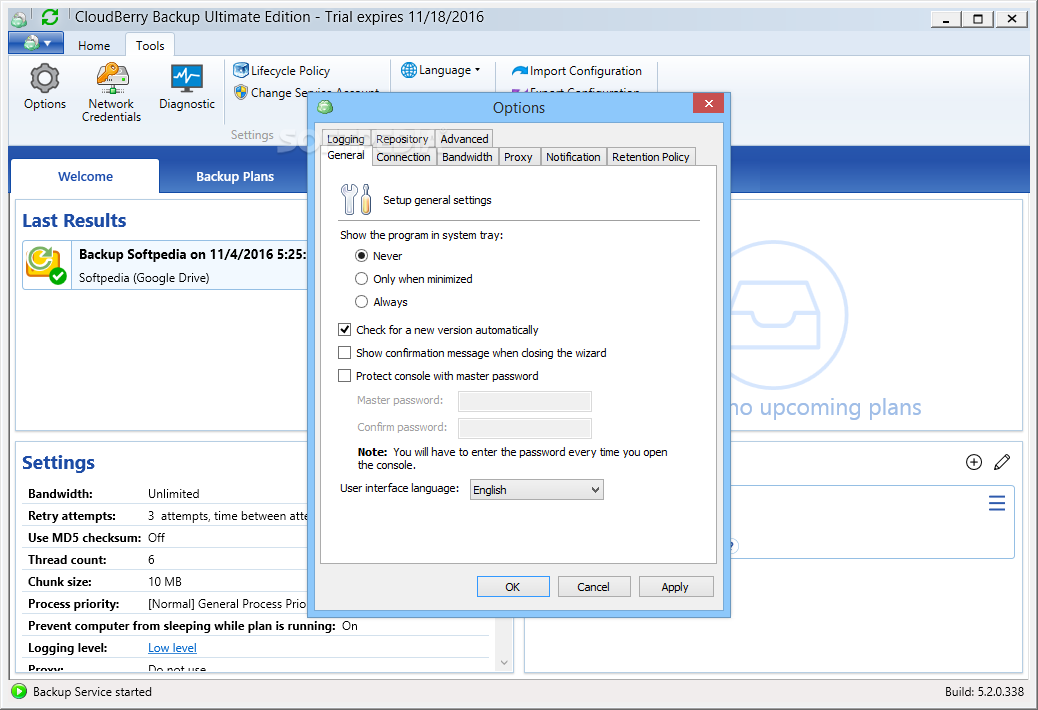Click the CloudBerry app icon in title bar
The height and width of the screenshot is (710, 1038).
[x=19, y=19]
